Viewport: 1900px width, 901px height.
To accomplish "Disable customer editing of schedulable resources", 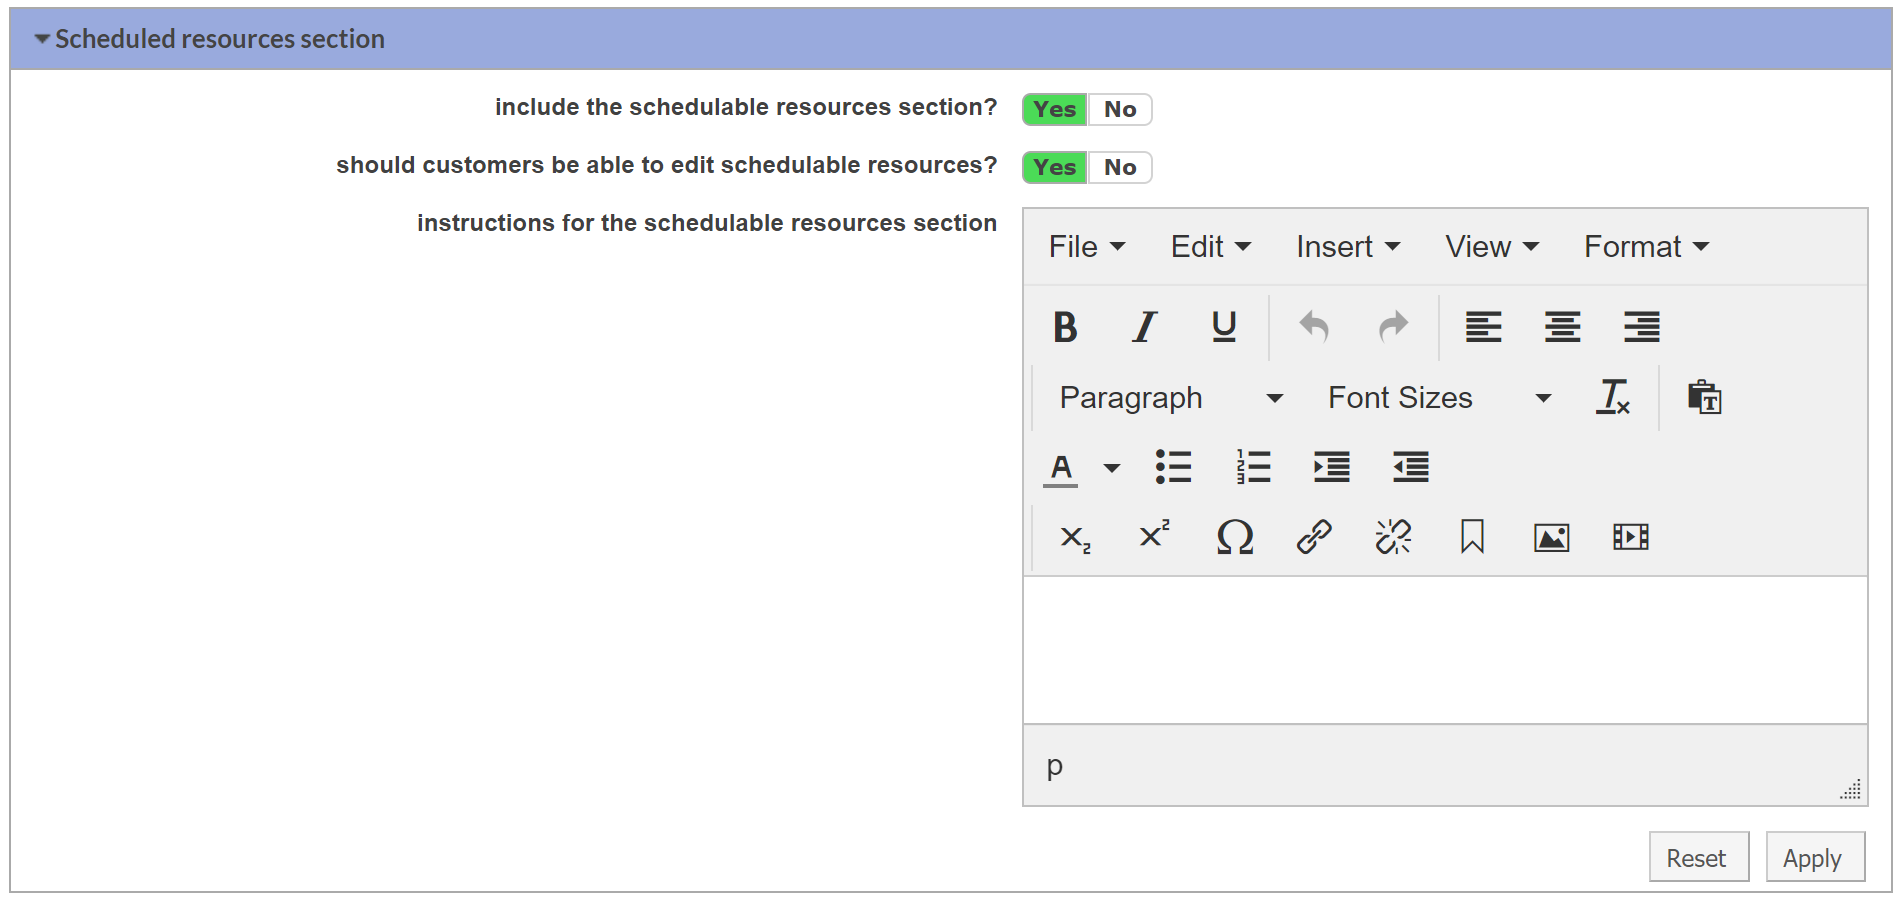I will [1120, 167].
